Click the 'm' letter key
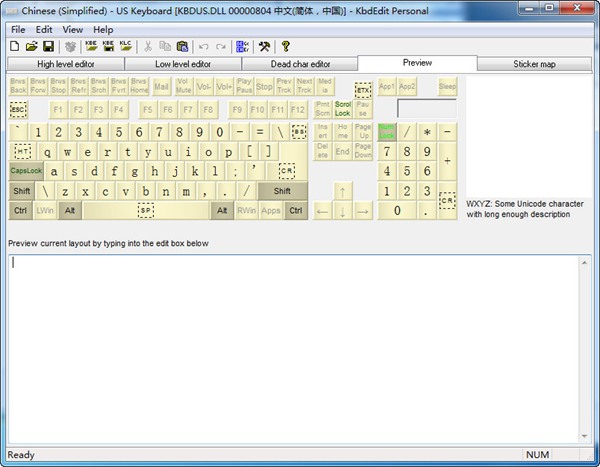This screenshot has height=467, width=600. tap(186, 191)
